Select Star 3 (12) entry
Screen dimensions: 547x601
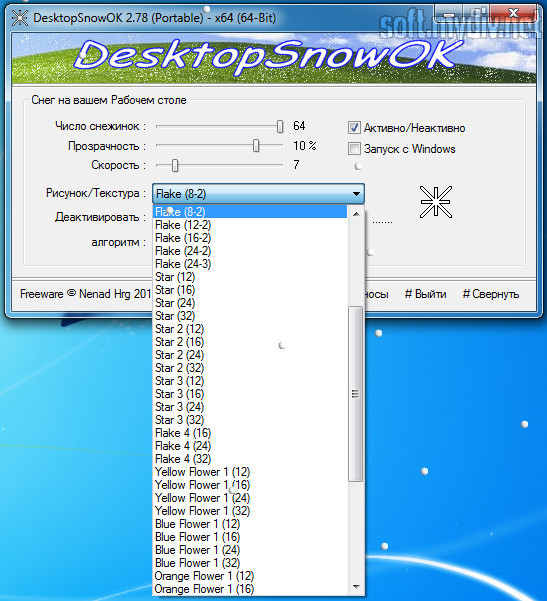point(250,381)
